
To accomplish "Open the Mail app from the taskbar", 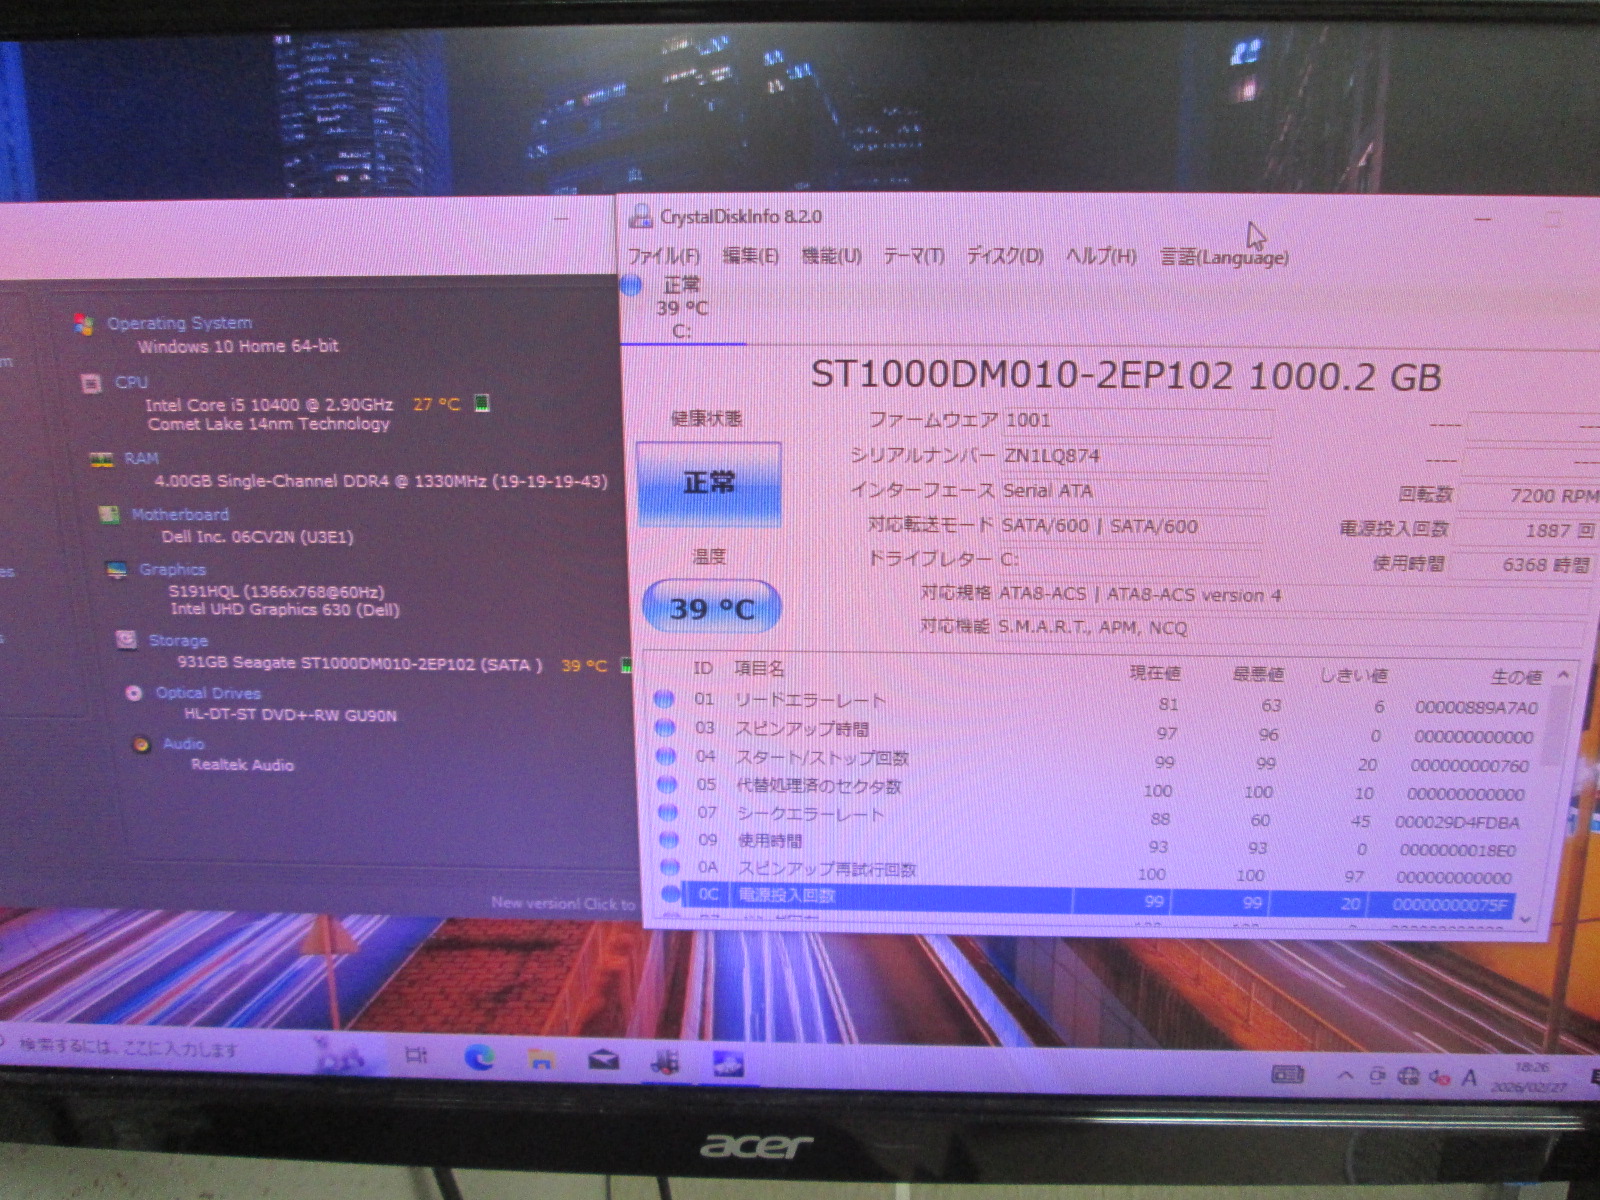I will point(603,1060).
